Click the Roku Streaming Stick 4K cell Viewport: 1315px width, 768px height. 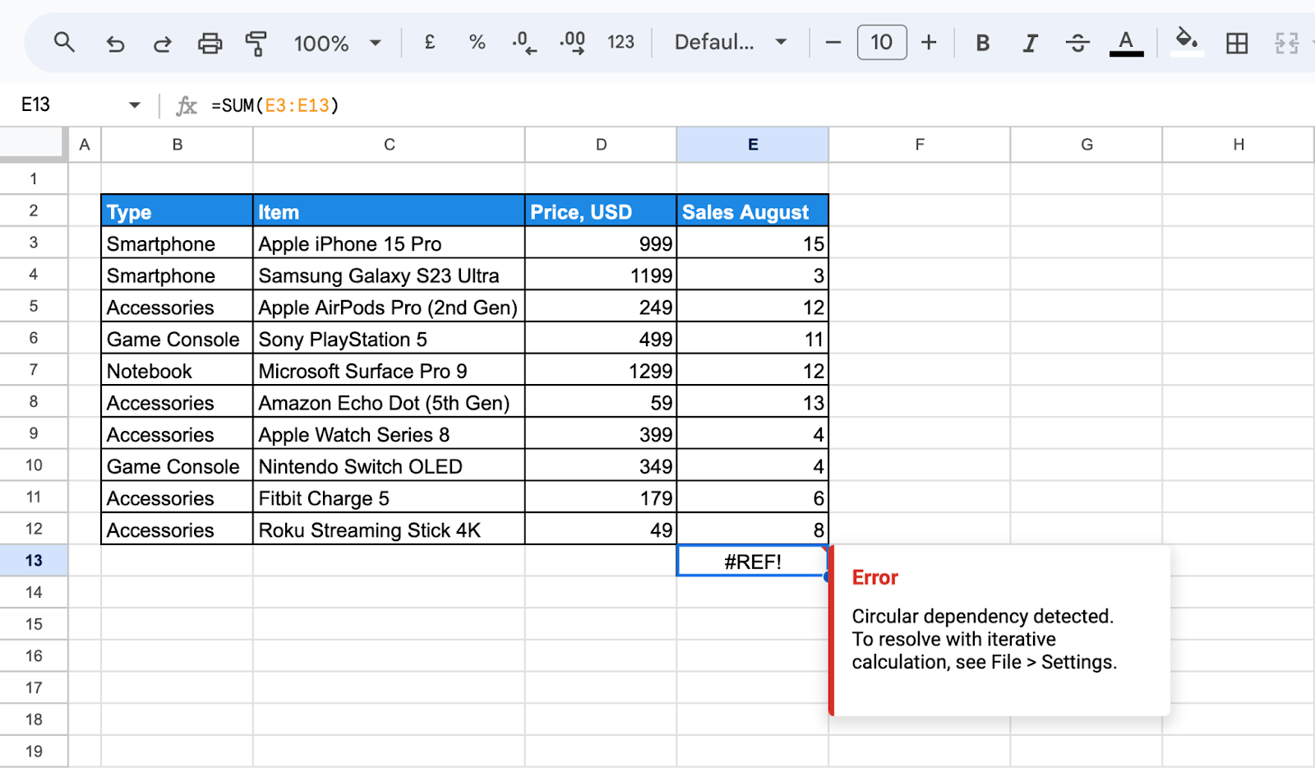click(x=389, y=530)
